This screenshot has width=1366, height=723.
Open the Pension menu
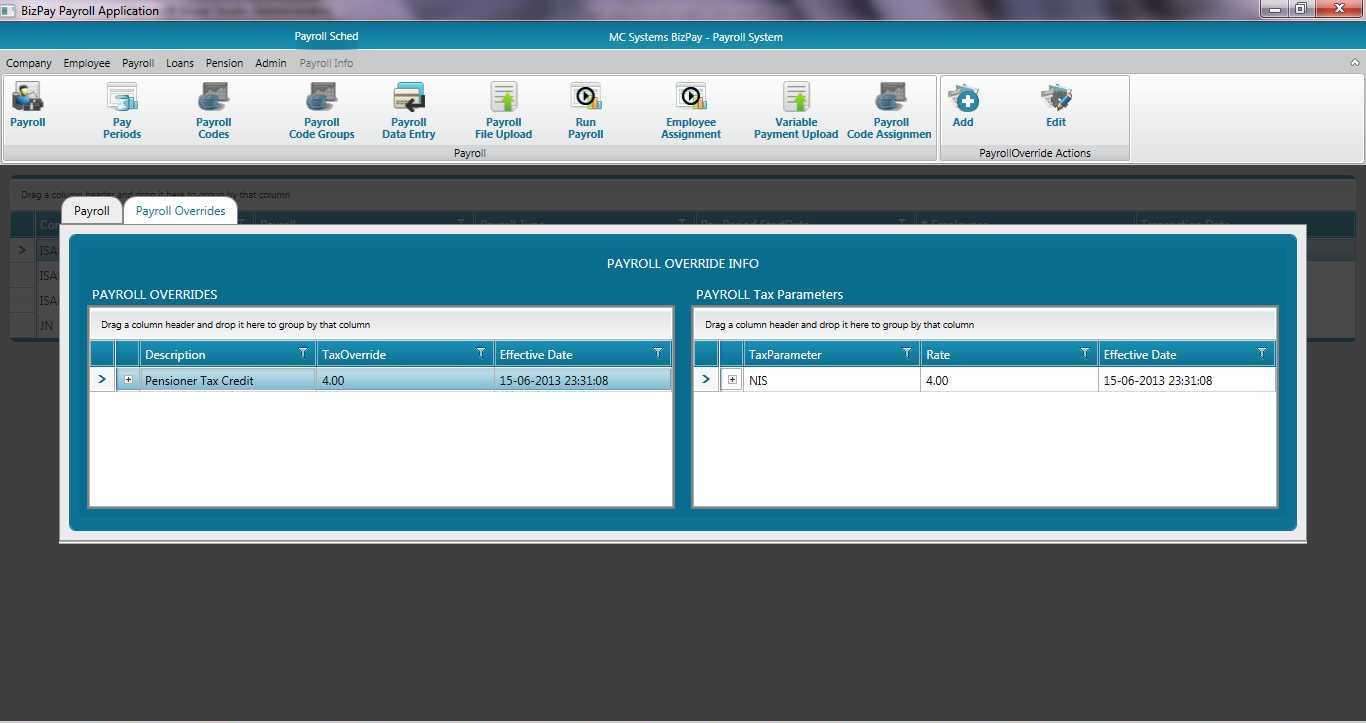click(224, 62)
